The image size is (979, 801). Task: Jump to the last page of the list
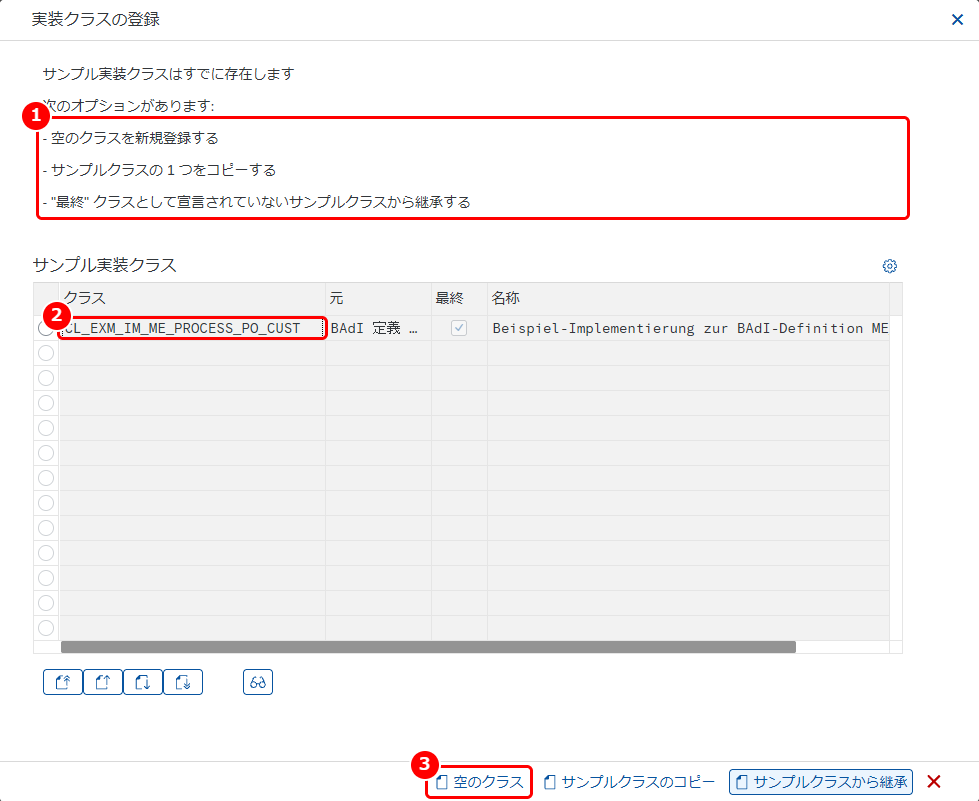pyautogui.click(x=183, y=682)
